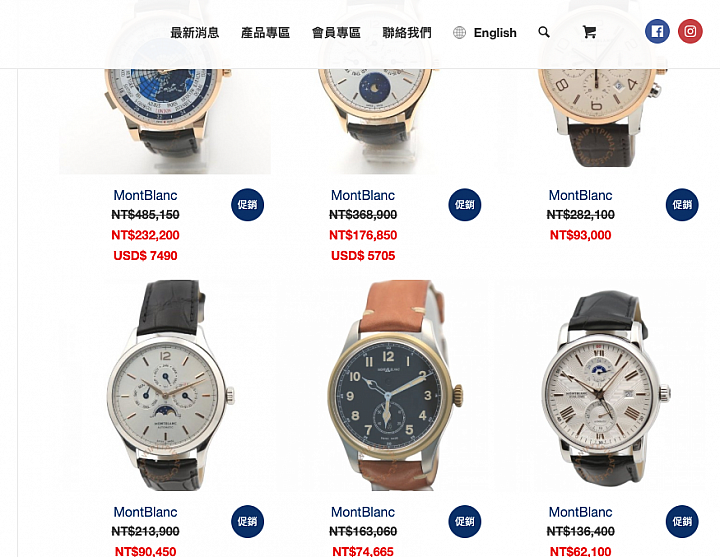Click 促銷 badge beside NT$176,850 watch

click(x=465, y=205)
